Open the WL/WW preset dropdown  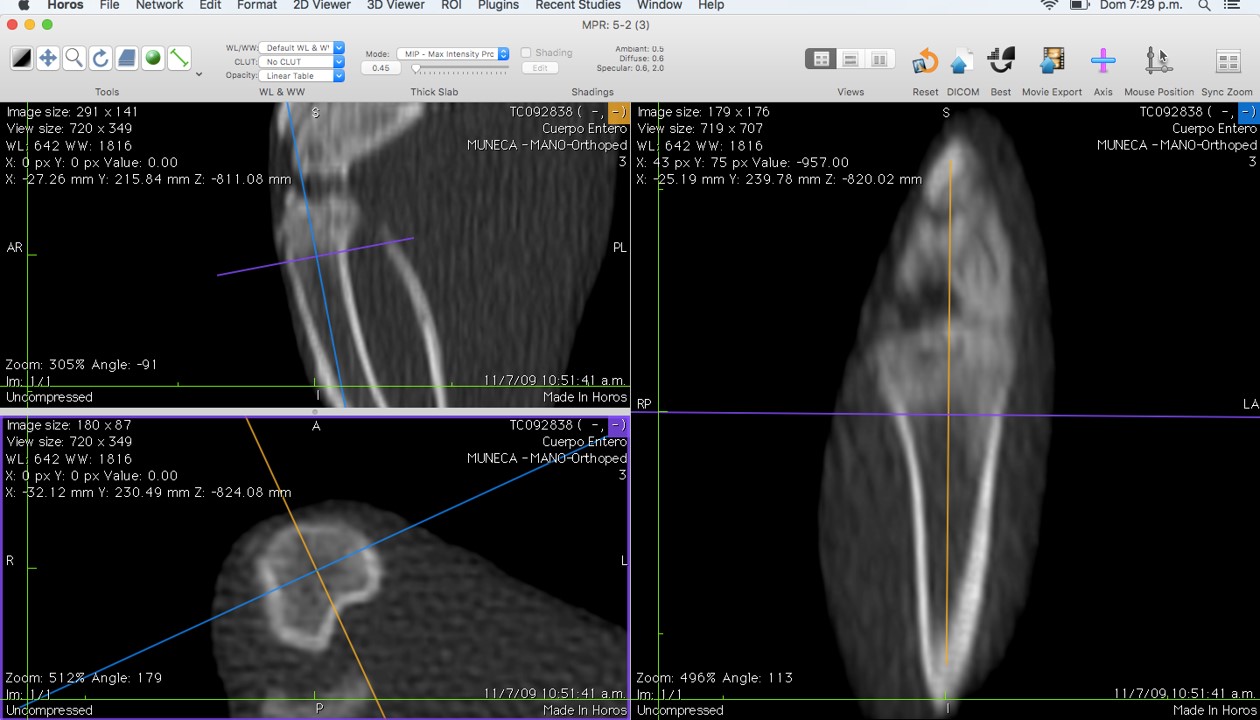point(301,48)
